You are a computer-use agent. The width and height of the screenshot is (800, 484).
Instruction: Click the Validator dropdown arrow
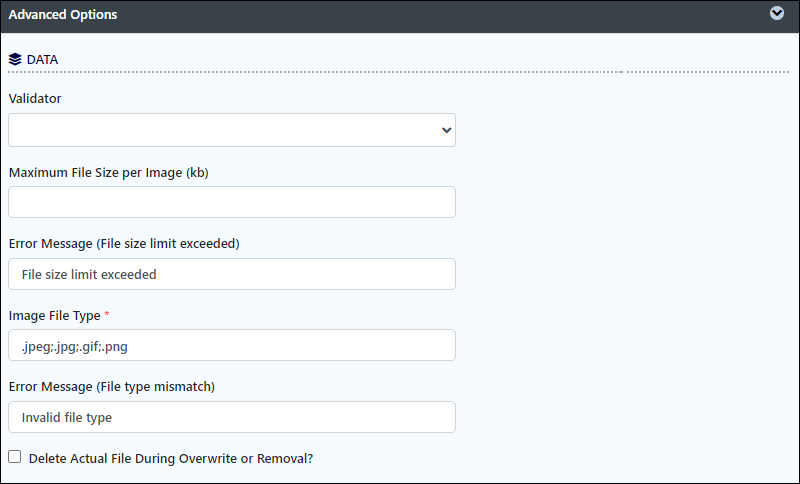tap(446, 130)
